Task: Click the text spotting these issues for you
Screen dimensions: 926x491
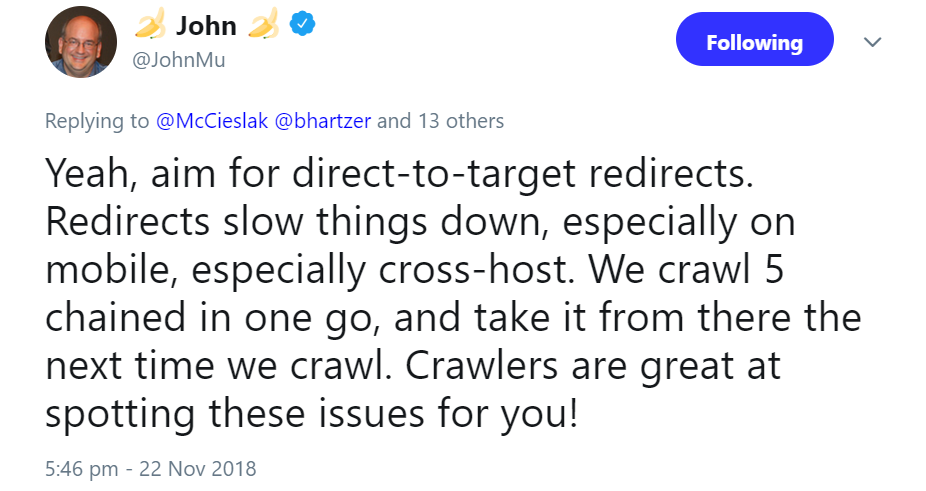Action: (x=310, y=413)
